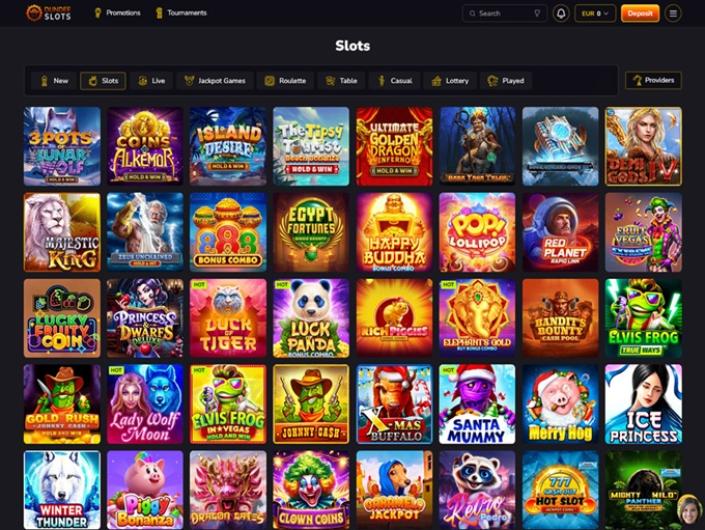Launch the Ice Princess slot game
705x530 pixels.
pyautogui.click(x=643, y=404)
